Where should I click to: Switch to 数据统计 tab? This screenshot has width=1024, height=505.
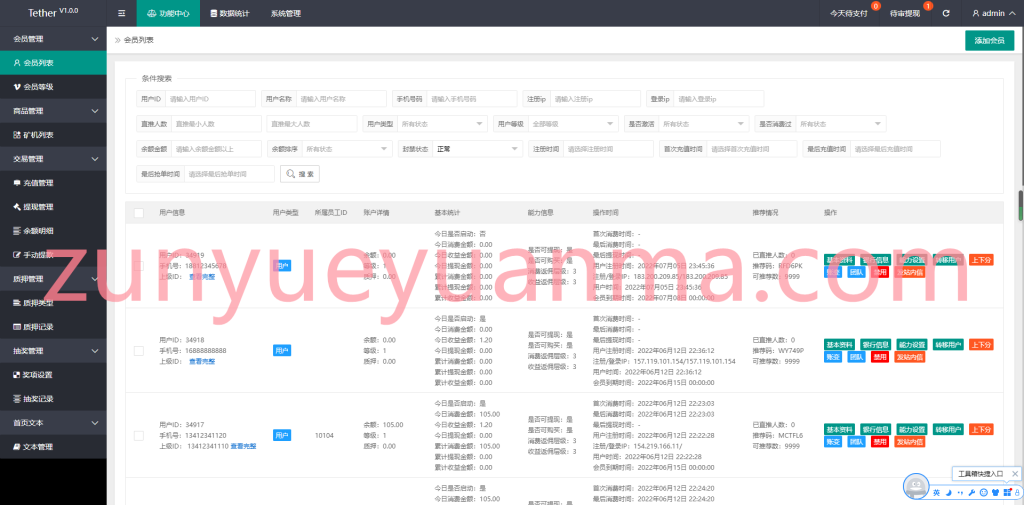229,13
